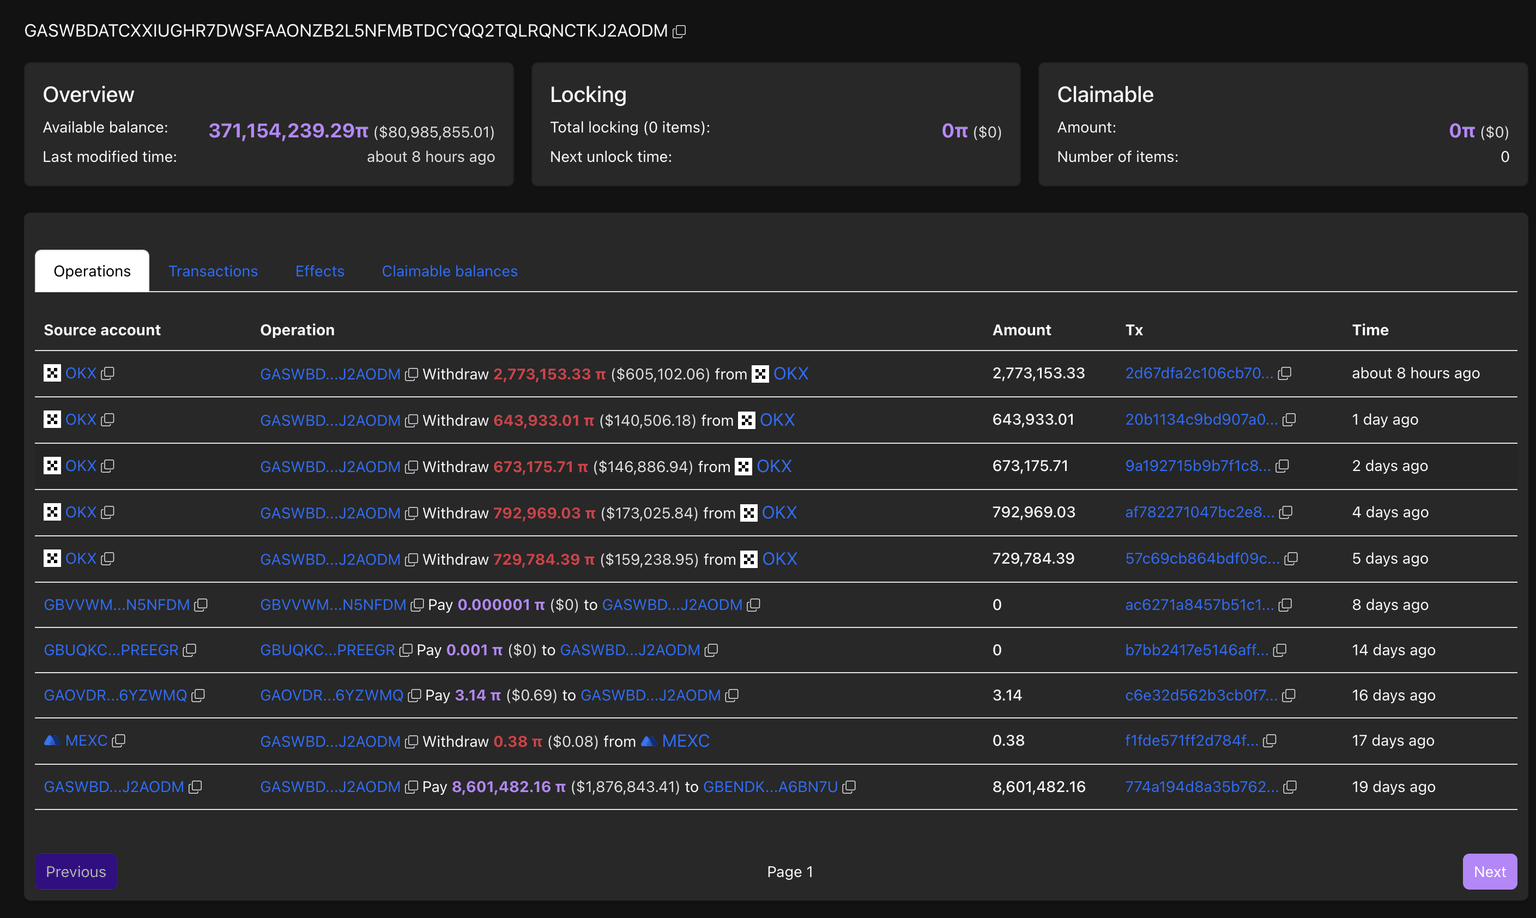
Task: Copy the GBVVWM...N5NFDM source account address
Action: 201,604
